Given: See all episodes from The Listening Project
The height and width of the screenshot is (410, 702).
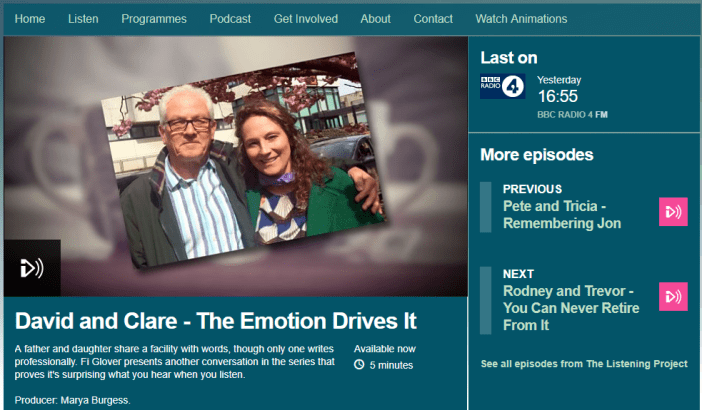Looking at the screenshot, I should pos(584,364).
